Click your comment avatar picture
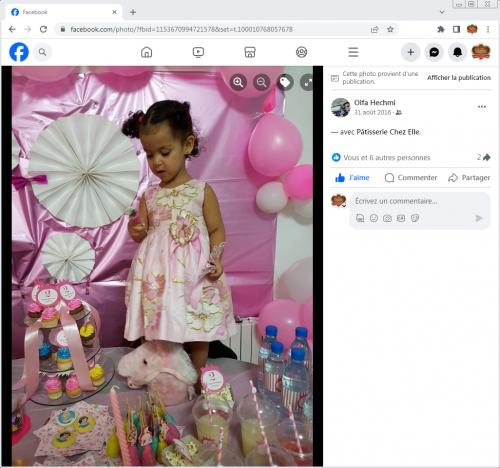This screenshot has width=500, height=468. point(338,201)
